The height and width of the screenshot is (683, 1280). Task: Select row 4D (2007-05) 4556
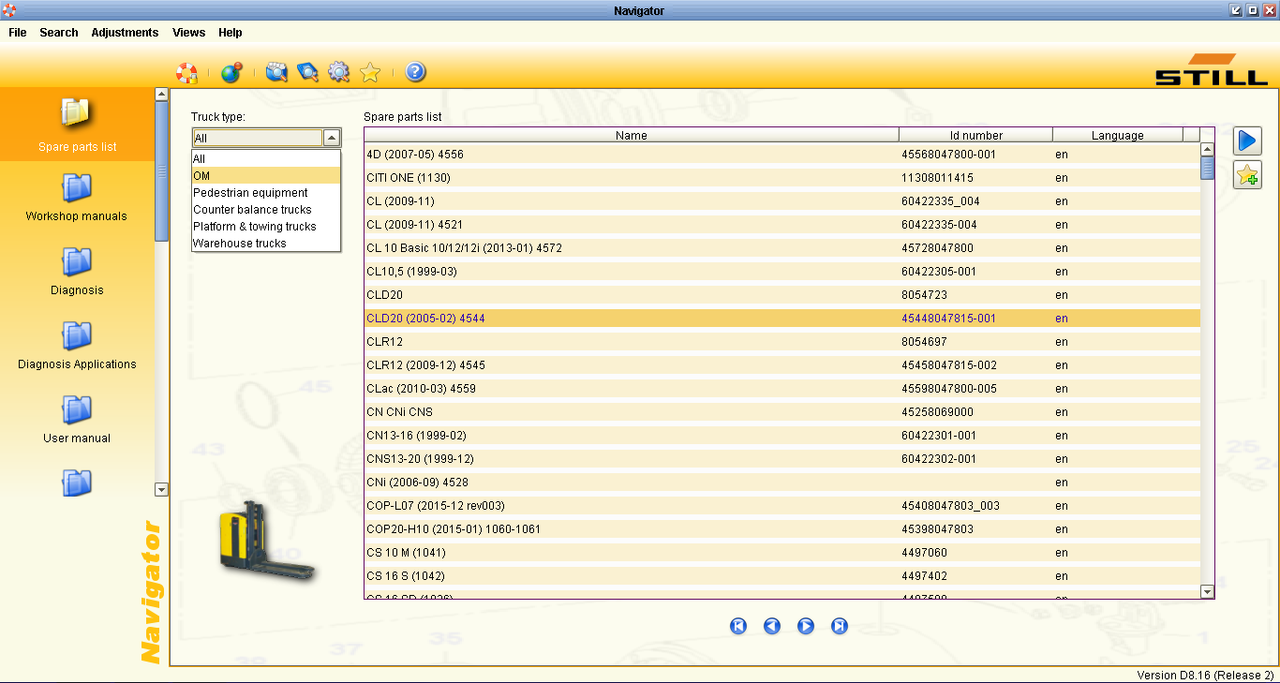(x=782, y=155)
